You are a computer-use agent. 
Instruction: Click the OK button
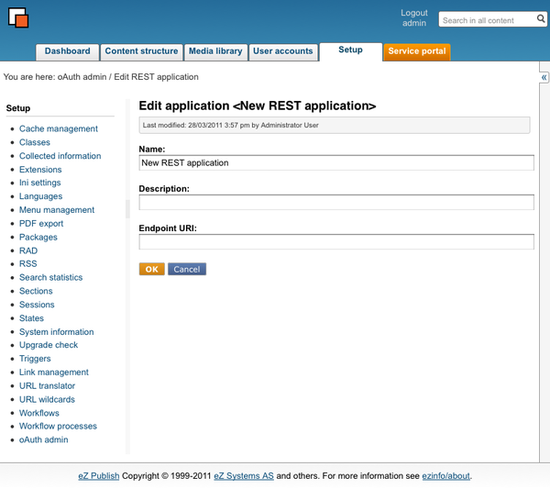(152, 269)
